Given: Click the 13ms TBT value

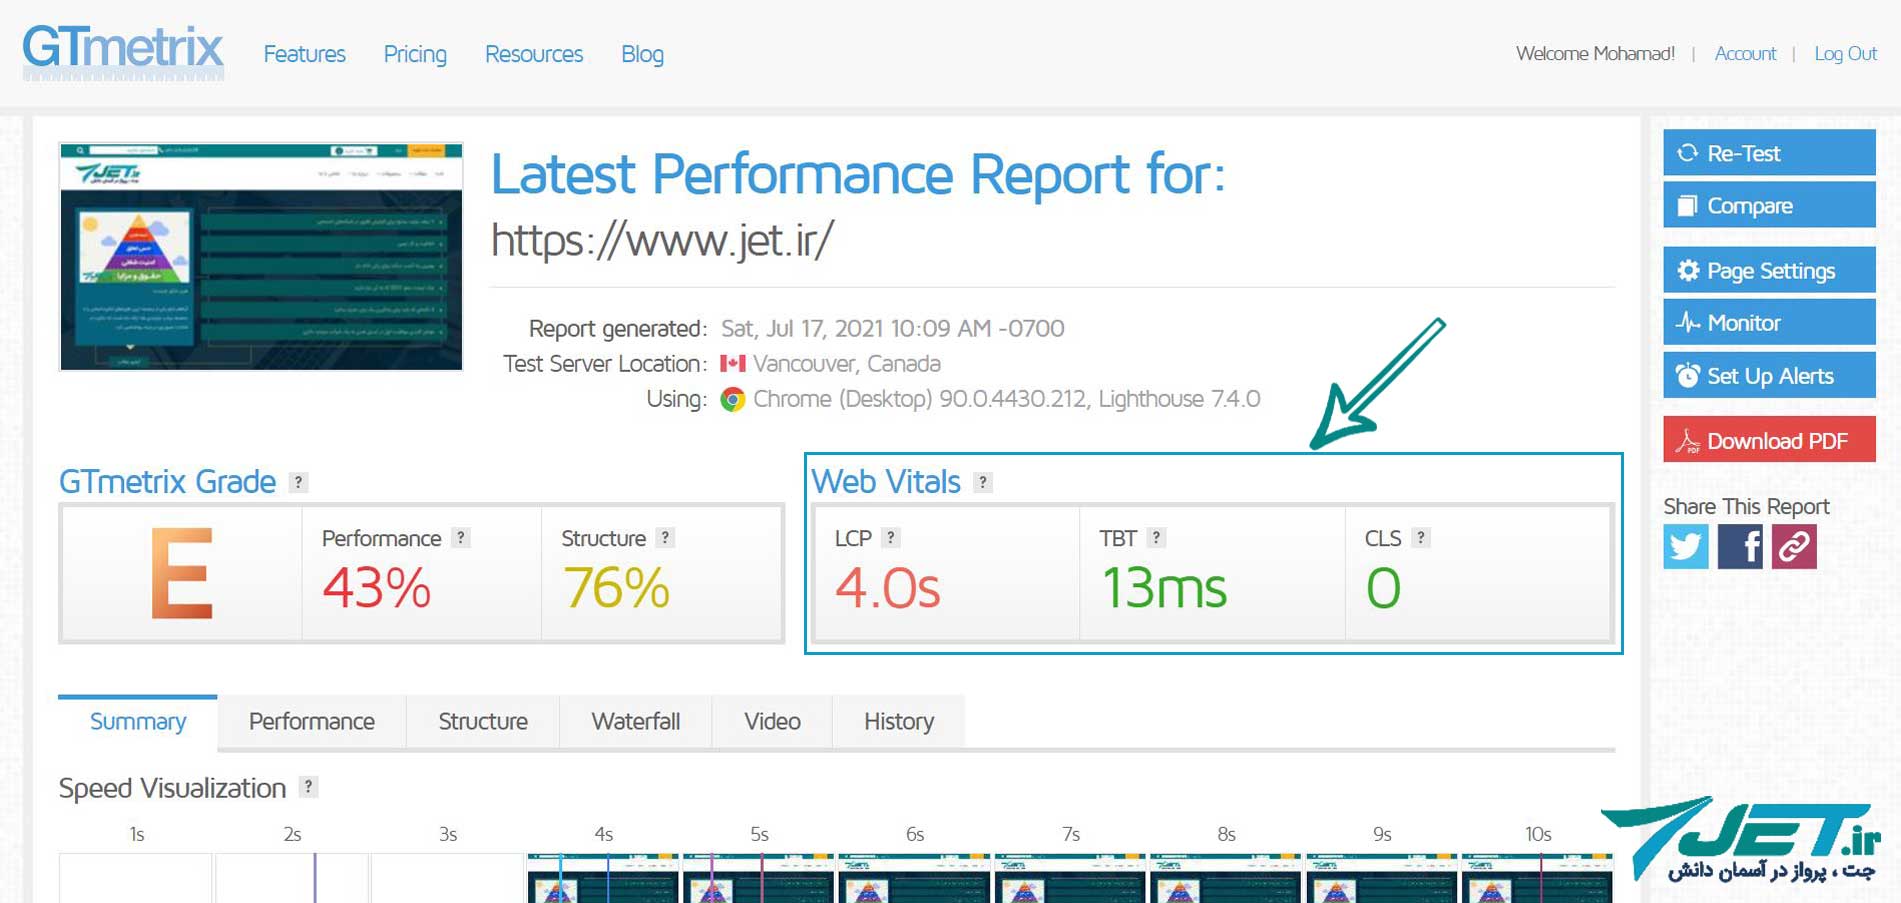Looking at the screenshot, I should pyautogui.click(x=1164, y=588).
